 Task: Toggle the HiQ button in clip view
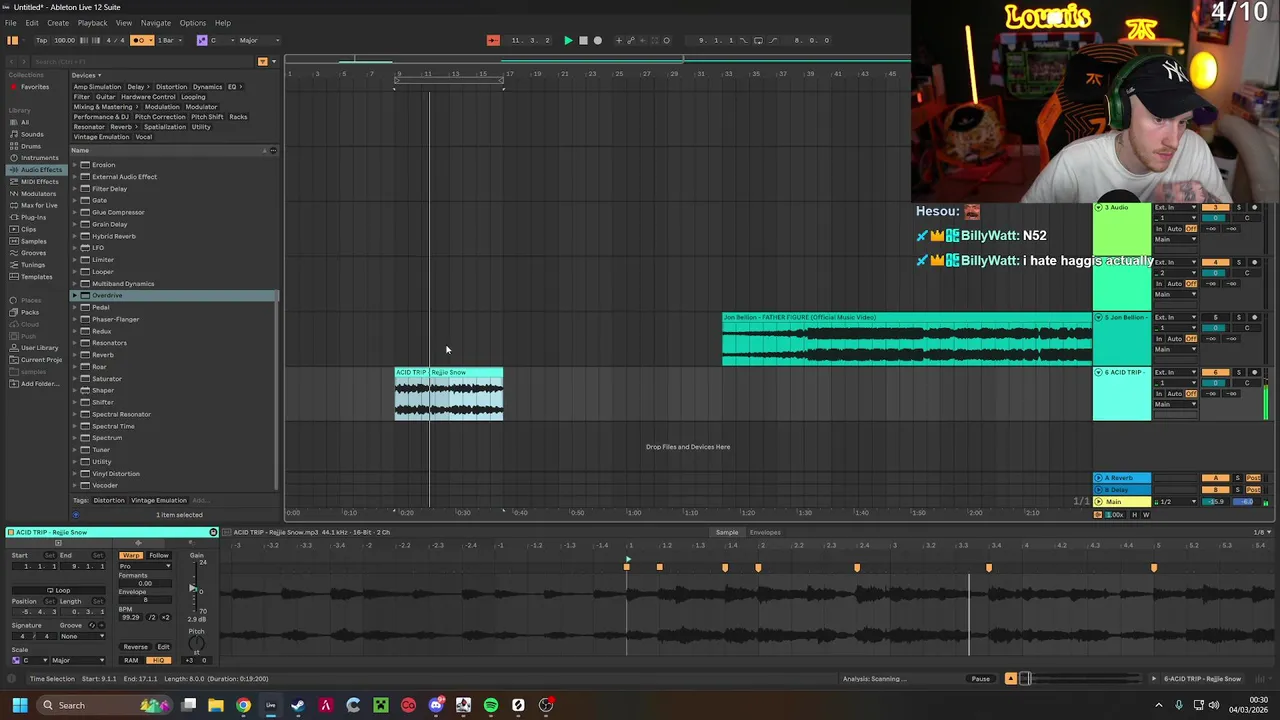click(x=158, y=660)
